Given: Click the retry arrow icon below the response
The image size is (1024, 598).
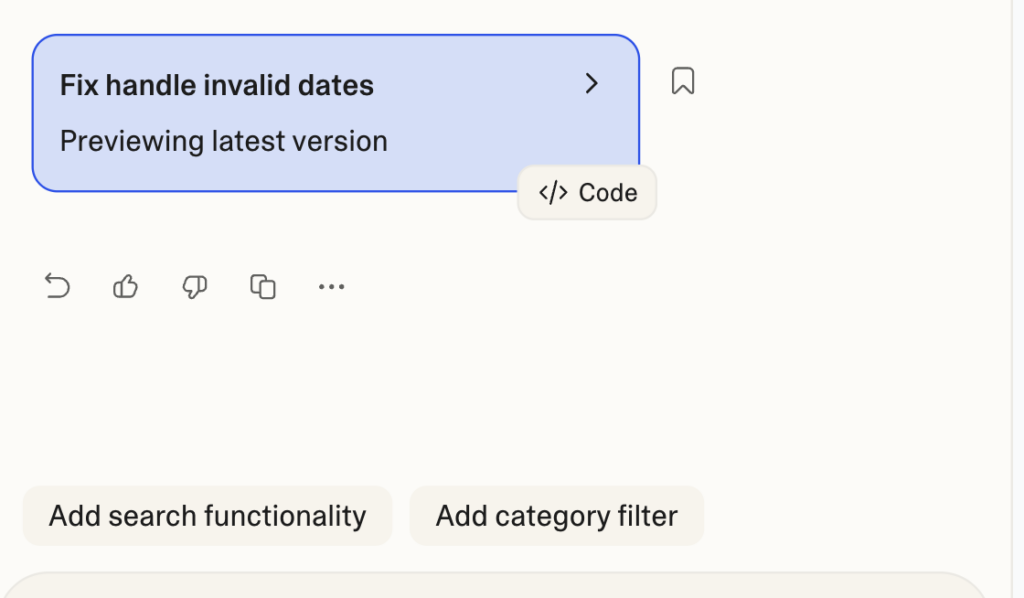Looking at the screenshot, I should [x=58, y=287].
